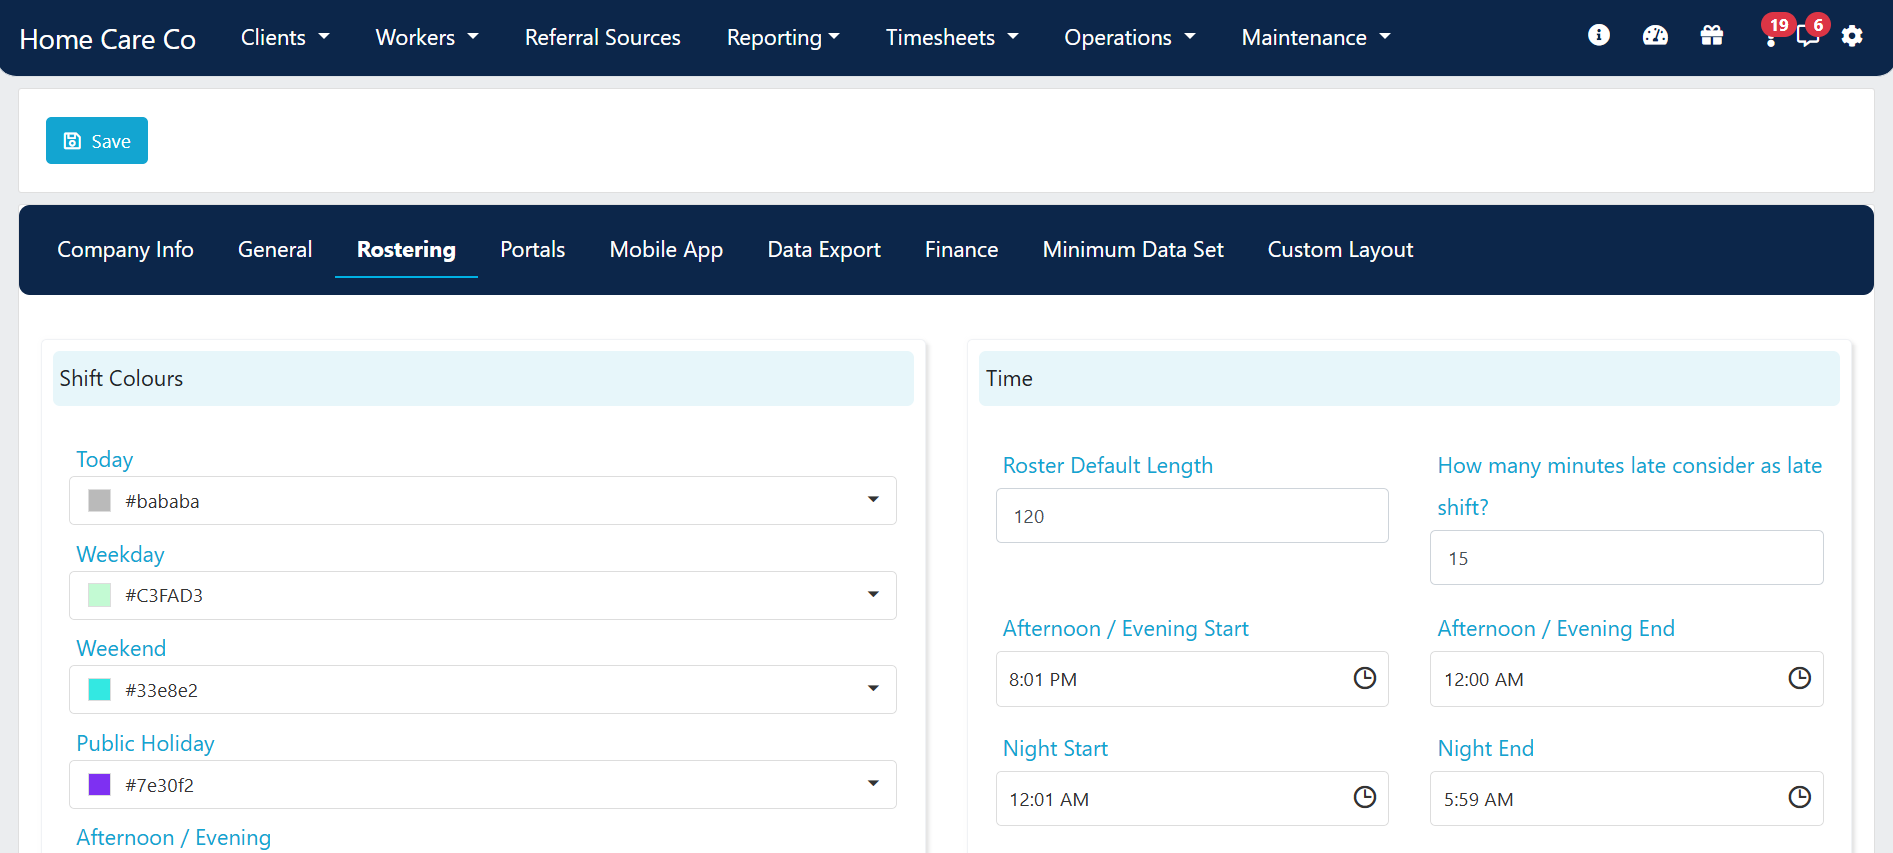1893x853 pixels.
Task: Open messages icon with 6 badge
Action: (1811, 32)
